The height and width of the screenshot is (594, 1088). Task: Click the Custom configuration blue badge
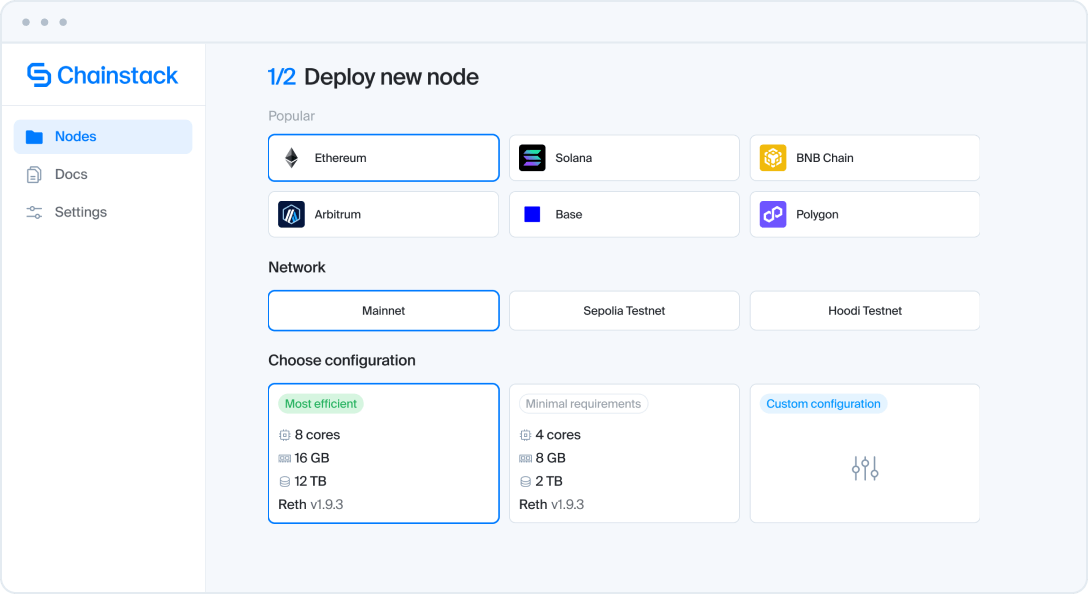tap(823, 404)
